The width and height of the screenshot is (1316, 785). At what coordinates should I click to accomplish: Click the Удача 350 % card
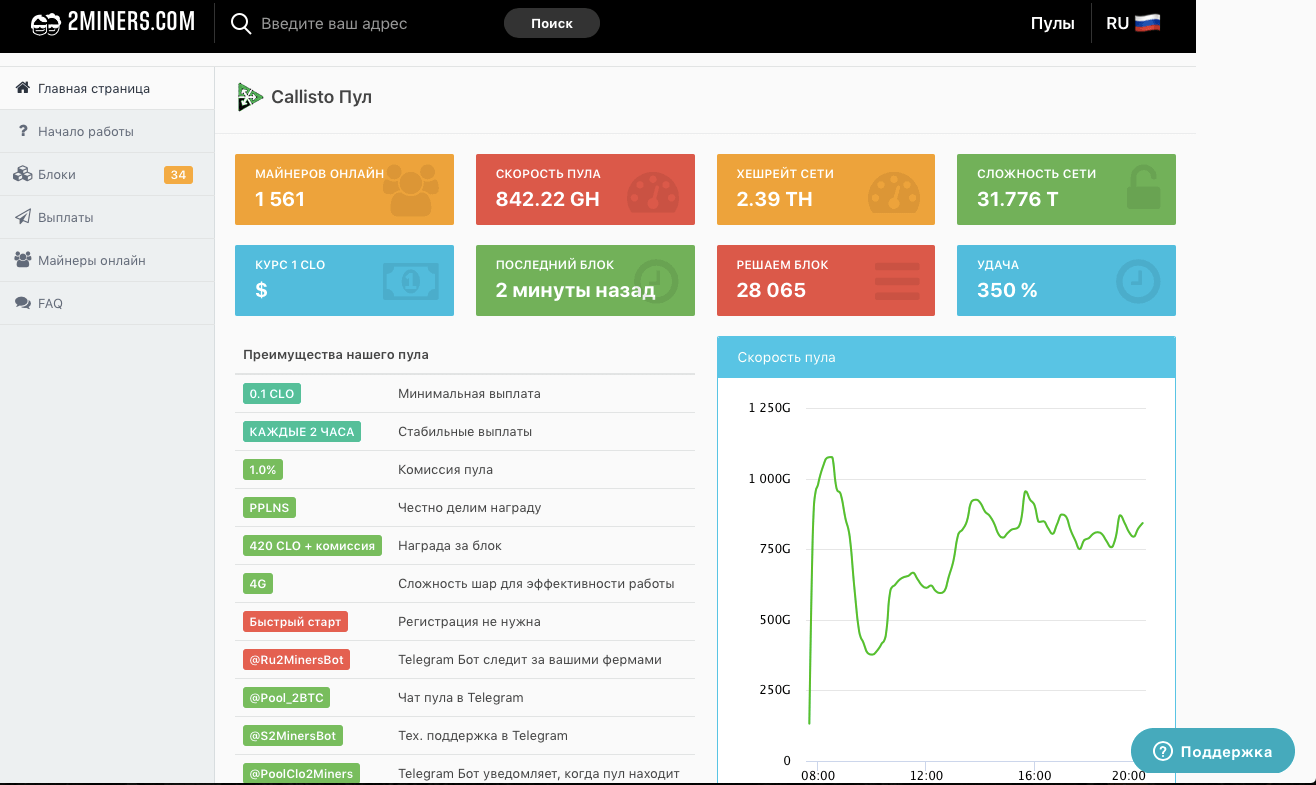1066,280
